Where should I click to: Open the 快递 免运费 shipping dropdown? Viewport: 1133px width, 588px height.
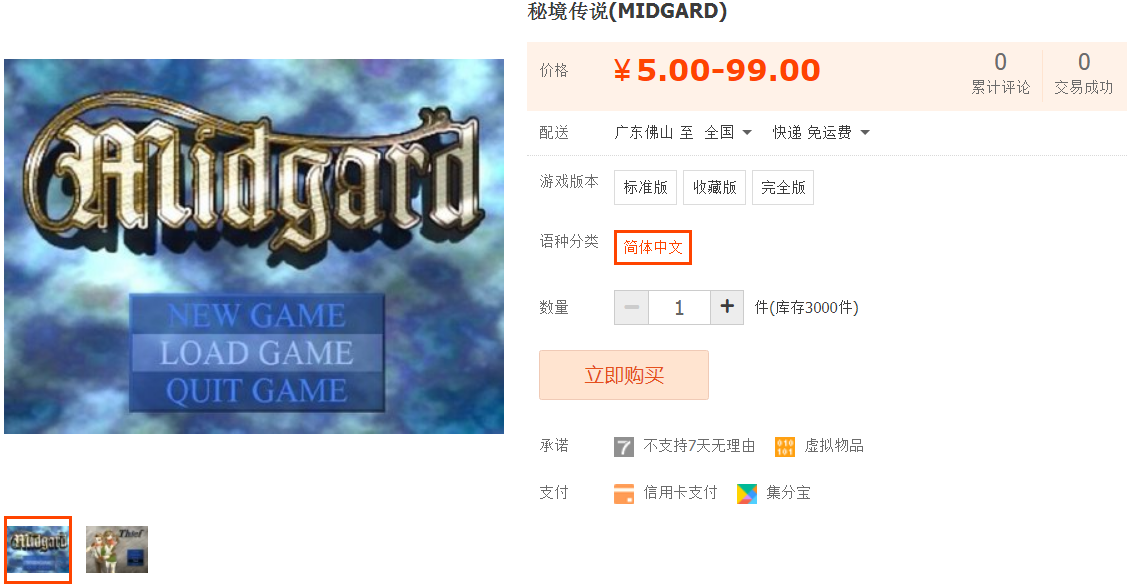click(821, 132)
